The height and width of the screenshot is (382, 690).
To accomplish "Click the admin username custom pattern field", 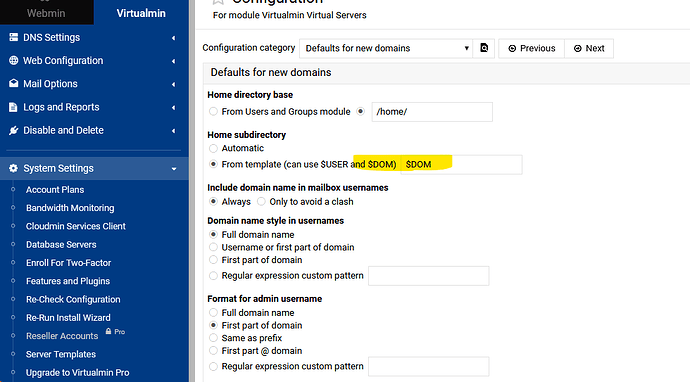I will tap(429, 367).
